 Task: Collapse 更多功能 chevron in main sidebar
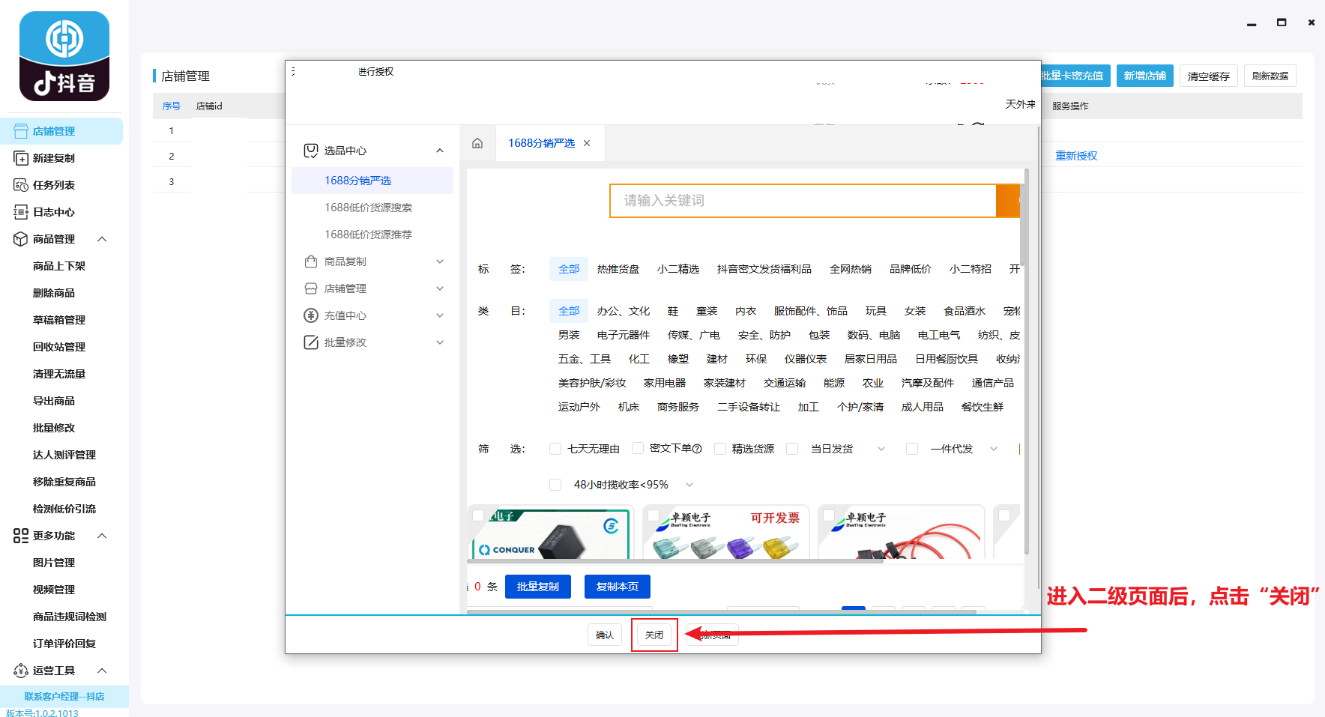click(x=102, y=535)
